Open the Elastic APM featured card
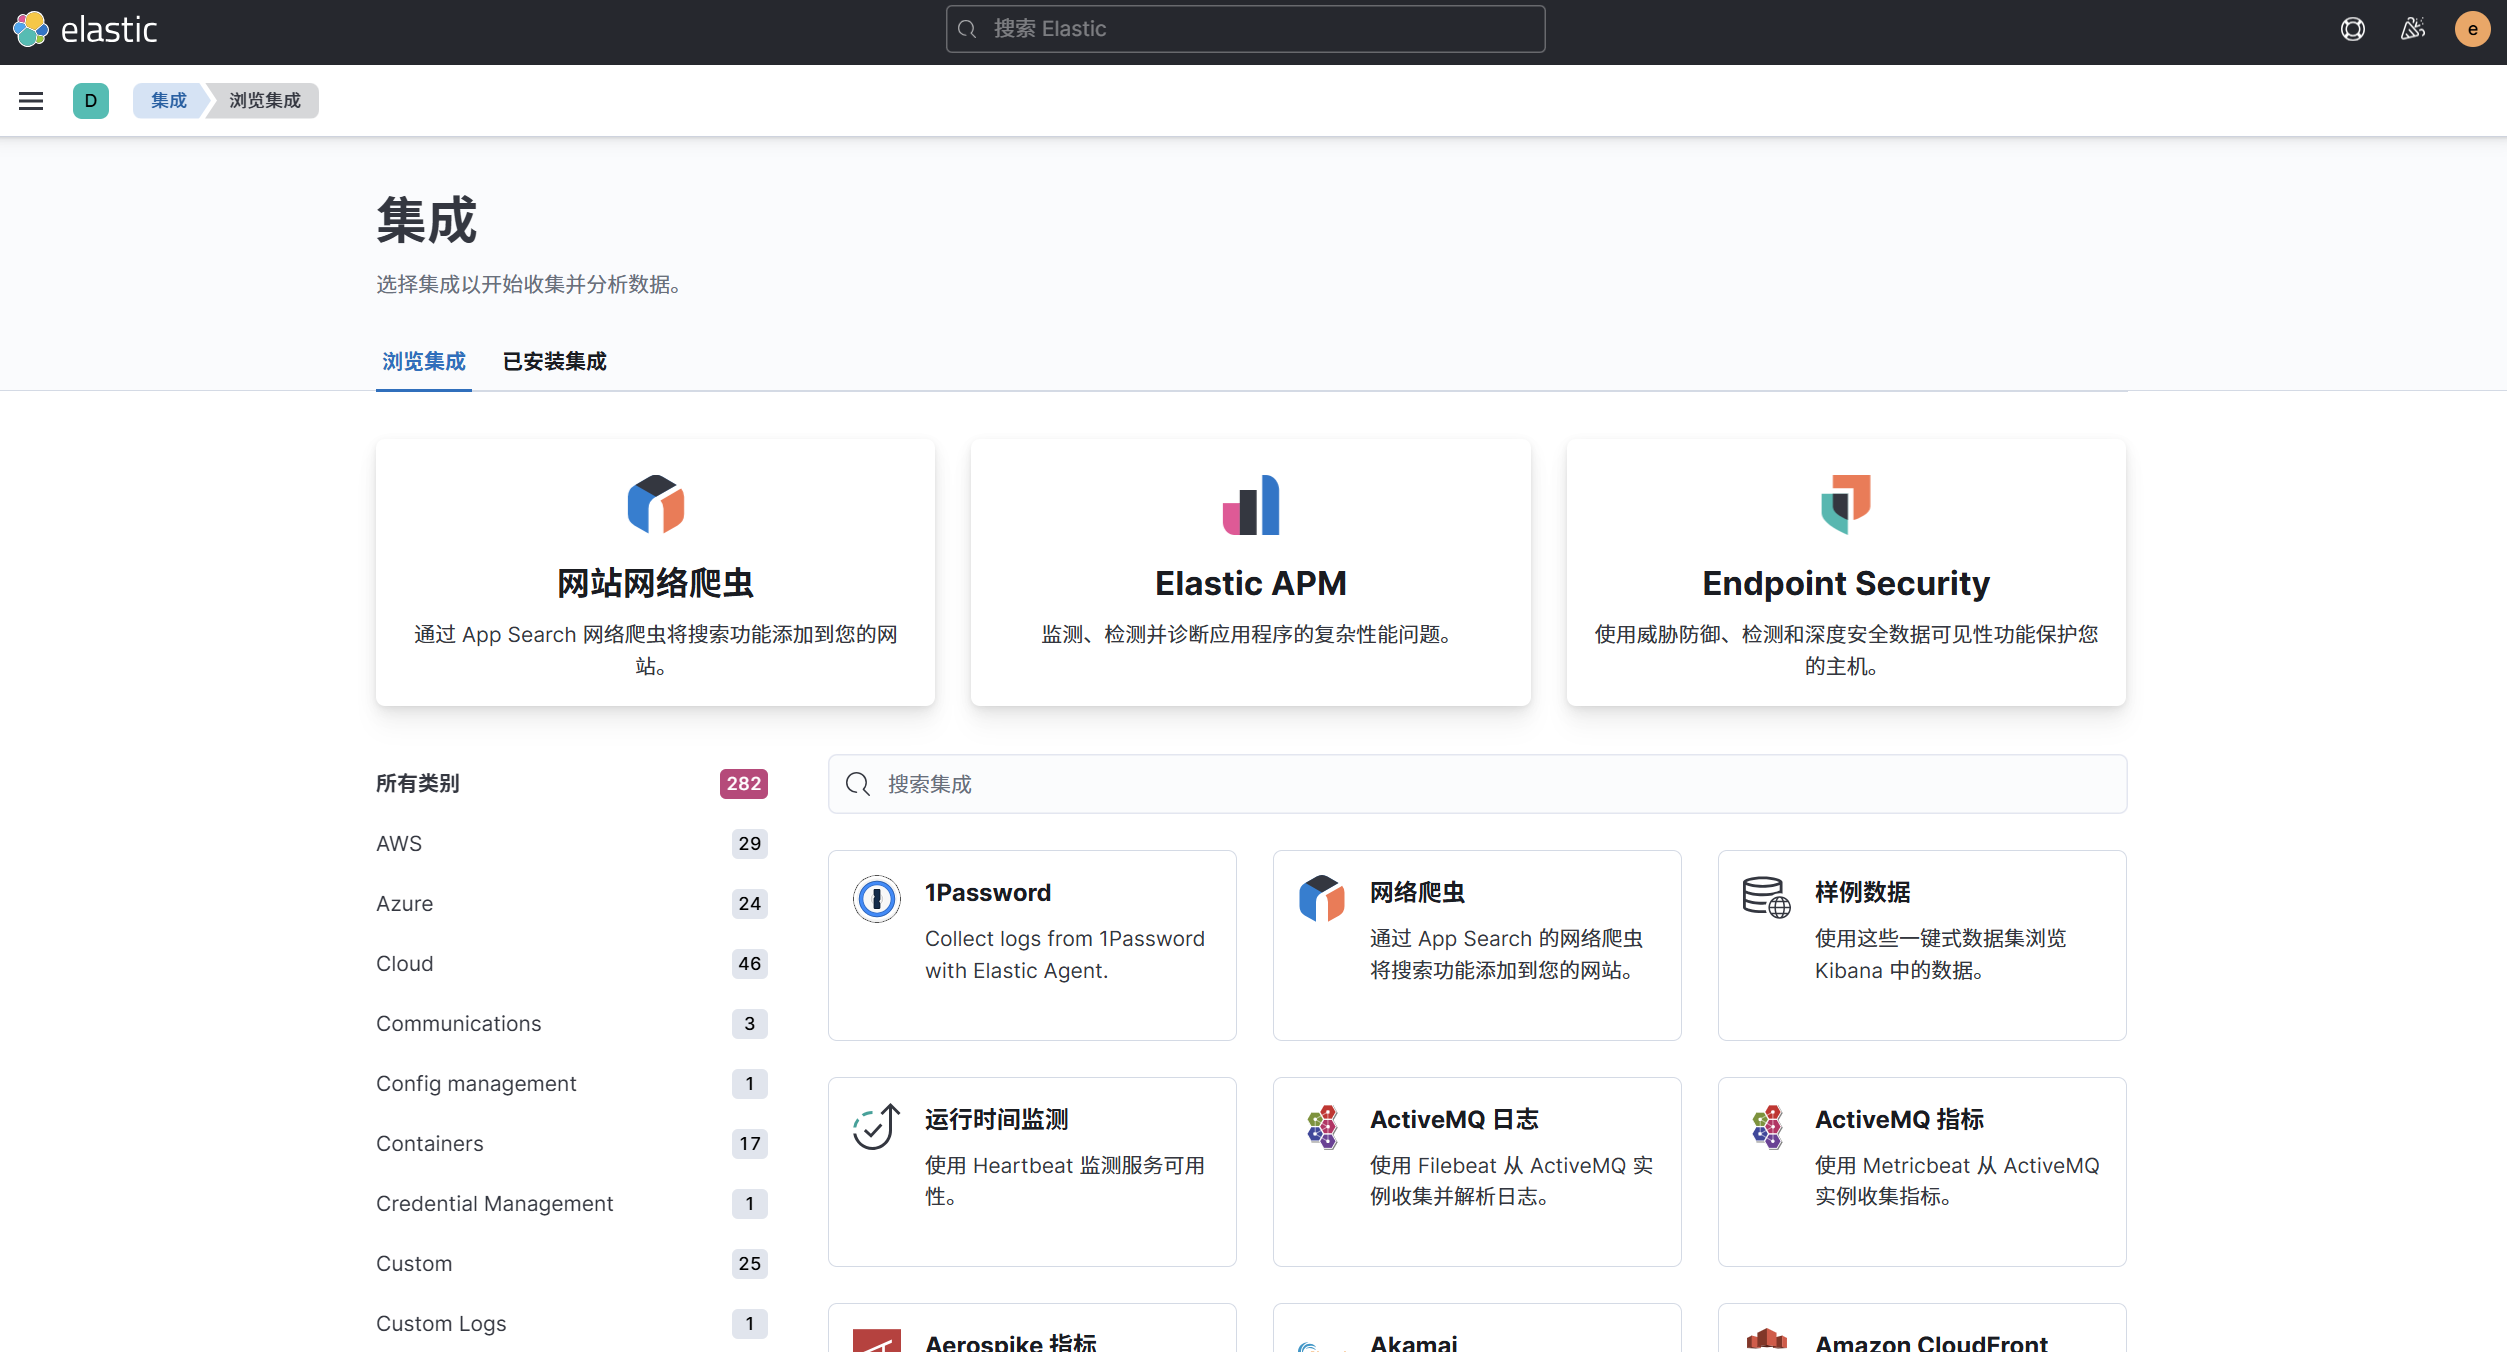The image size is (2507, 1352). [x=1250, y=572]
